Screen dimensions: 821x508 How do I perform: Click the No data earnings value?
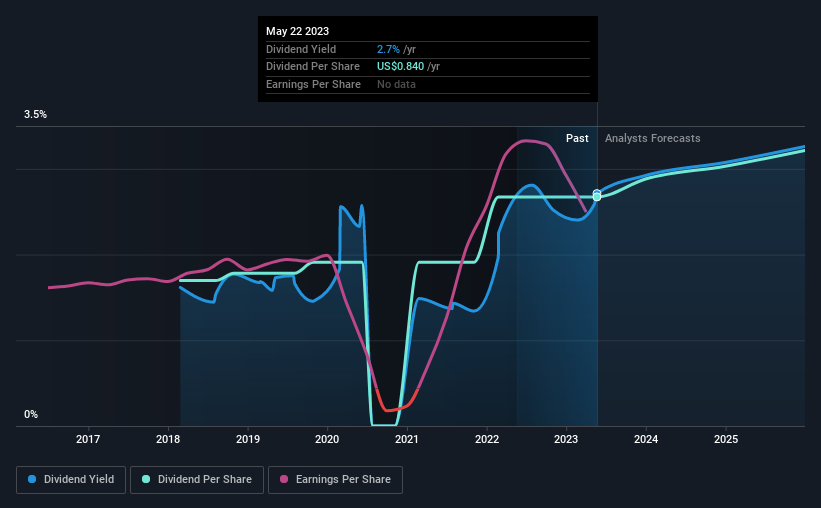(x=396, y=84)
